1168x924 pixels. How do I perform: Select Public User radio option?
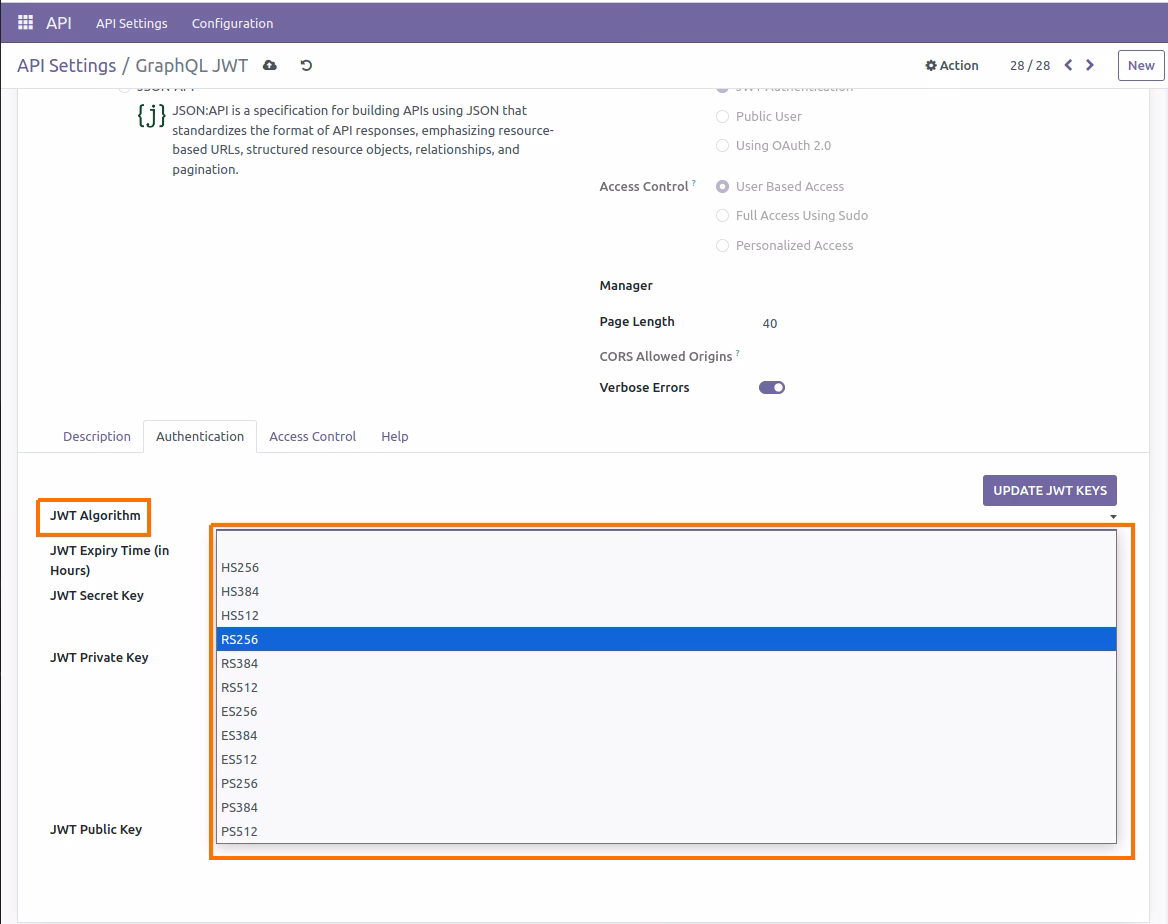(722, 116)
